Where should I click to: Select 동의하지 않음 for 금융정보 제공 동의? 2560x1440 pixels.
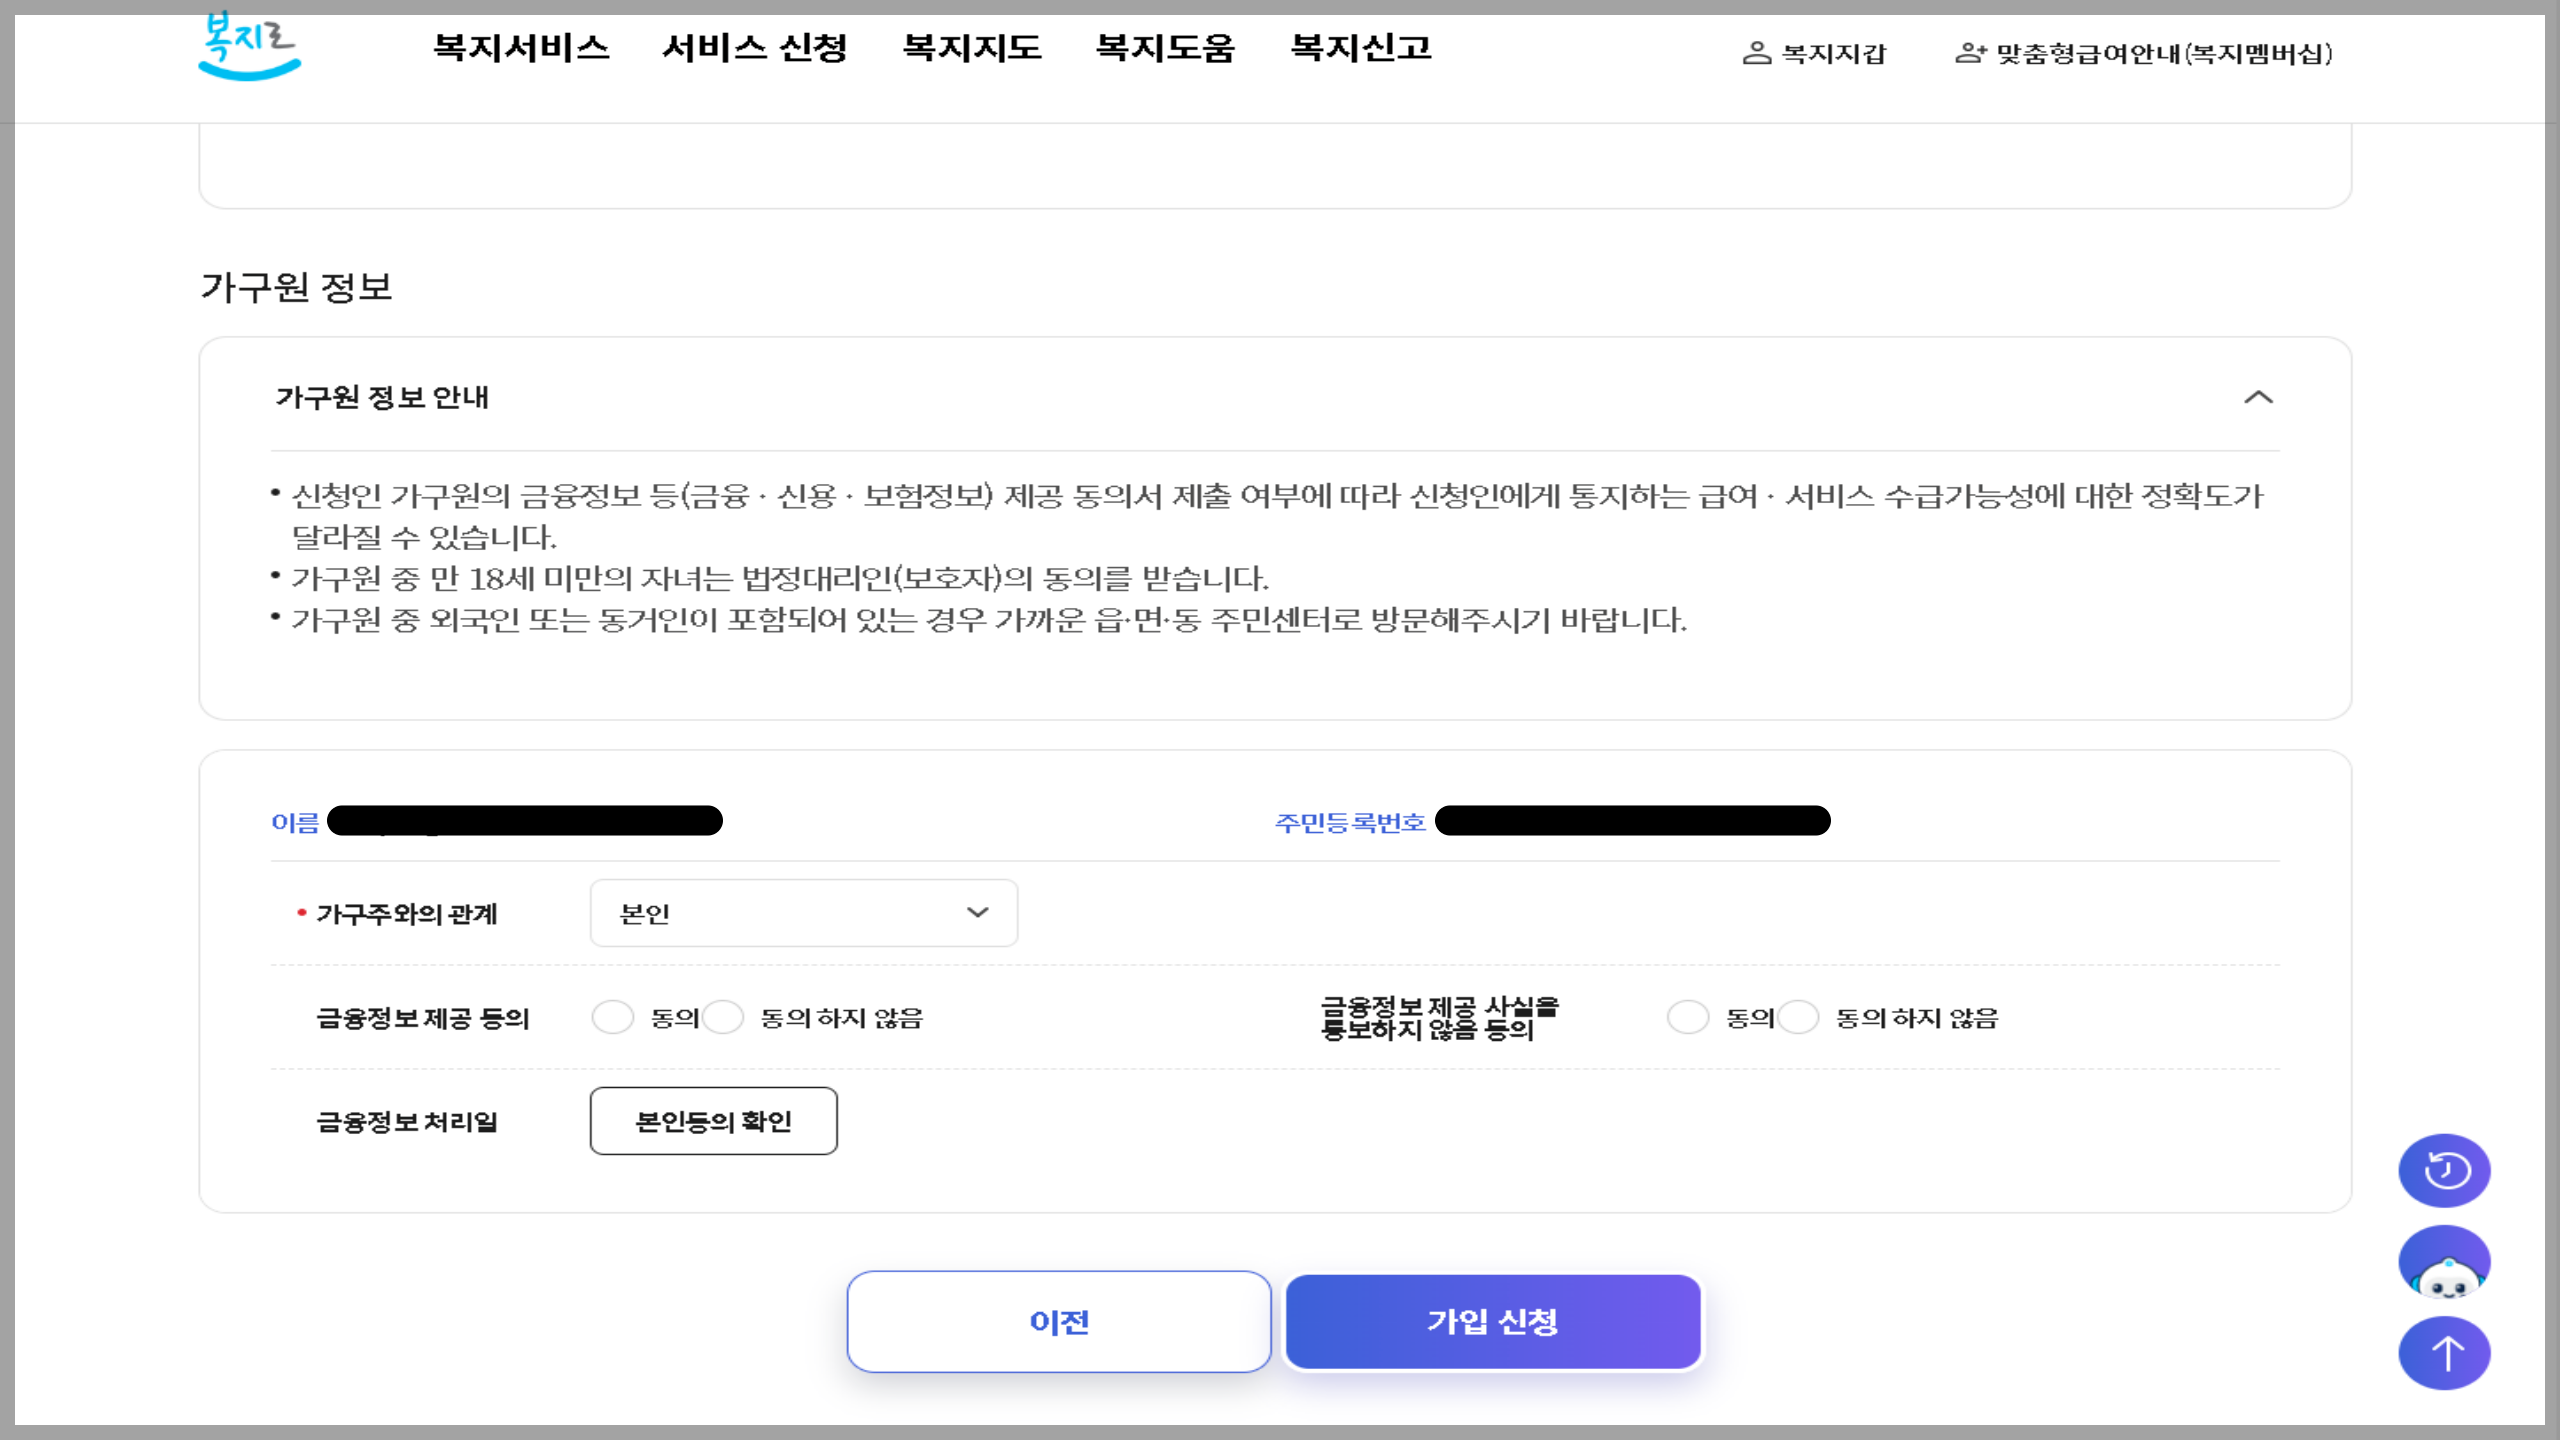(723, 1017)
